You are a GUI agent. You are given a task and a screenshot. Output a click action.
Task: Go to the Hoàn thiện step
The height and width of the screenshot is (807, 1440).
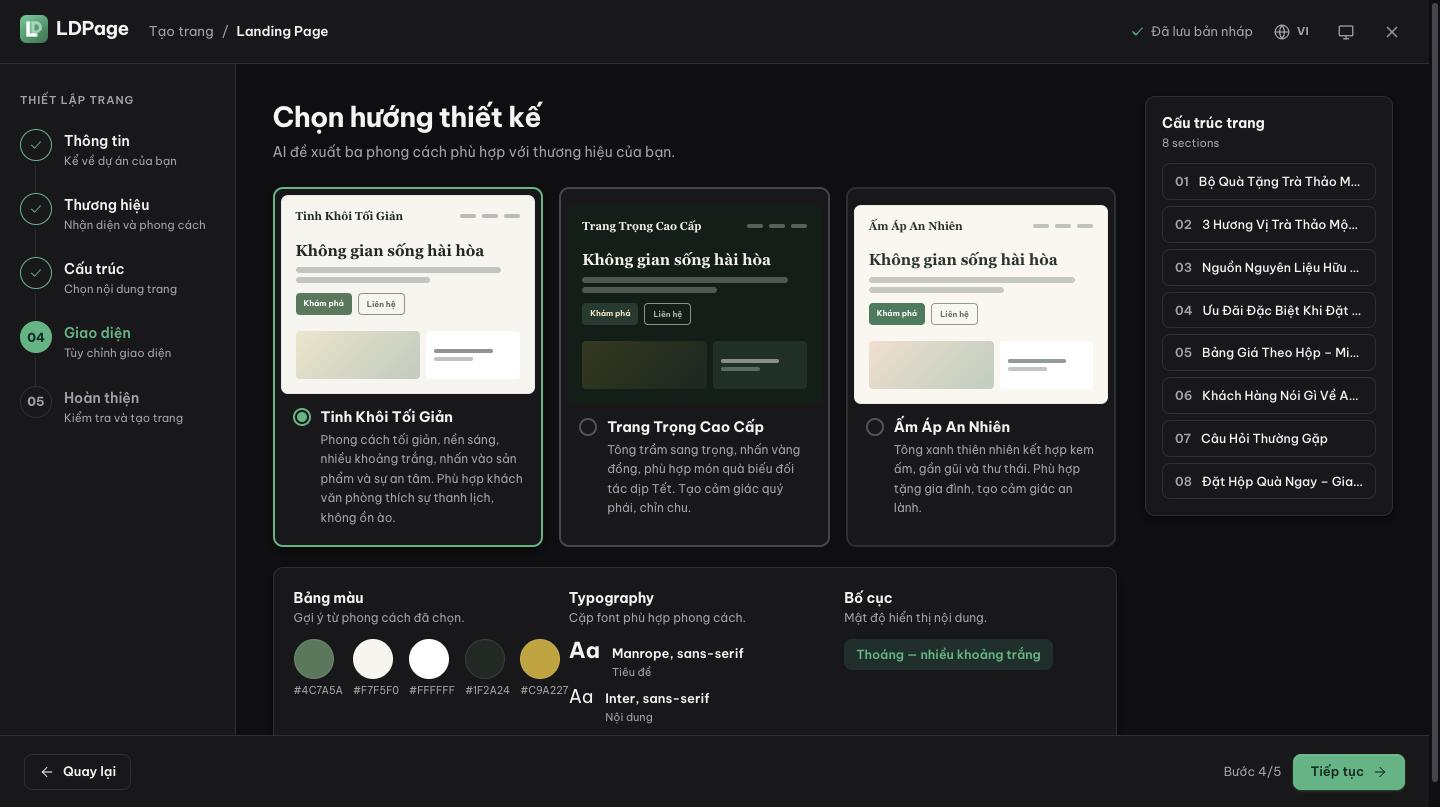(118, 407)
